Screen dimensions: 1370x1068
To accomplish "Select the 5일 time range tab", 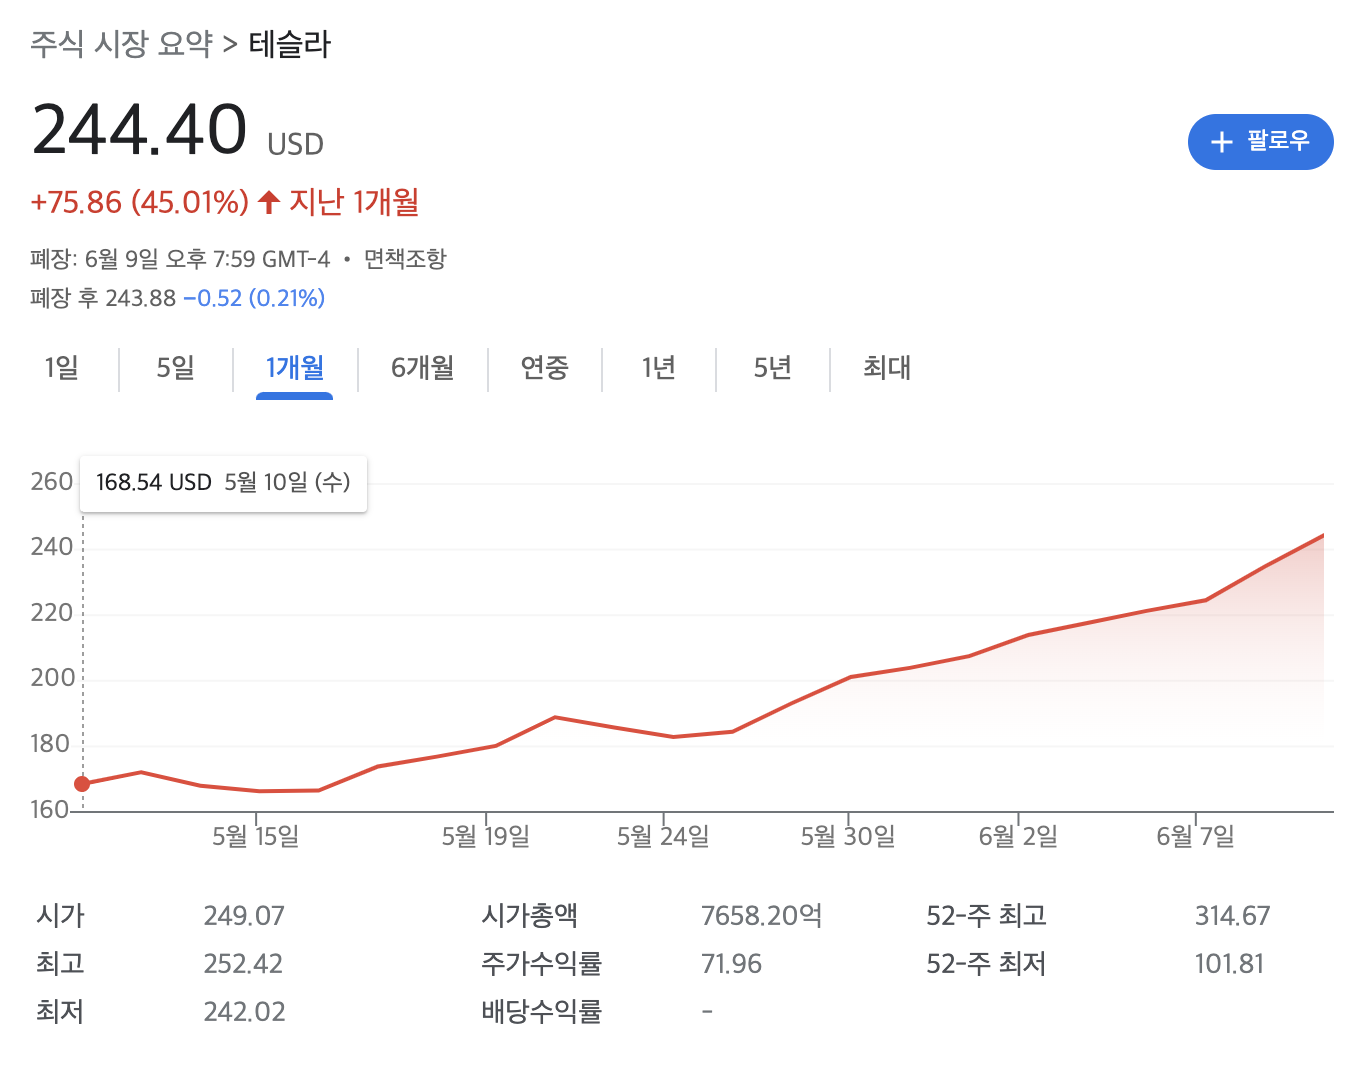I will tap(176, 368).
